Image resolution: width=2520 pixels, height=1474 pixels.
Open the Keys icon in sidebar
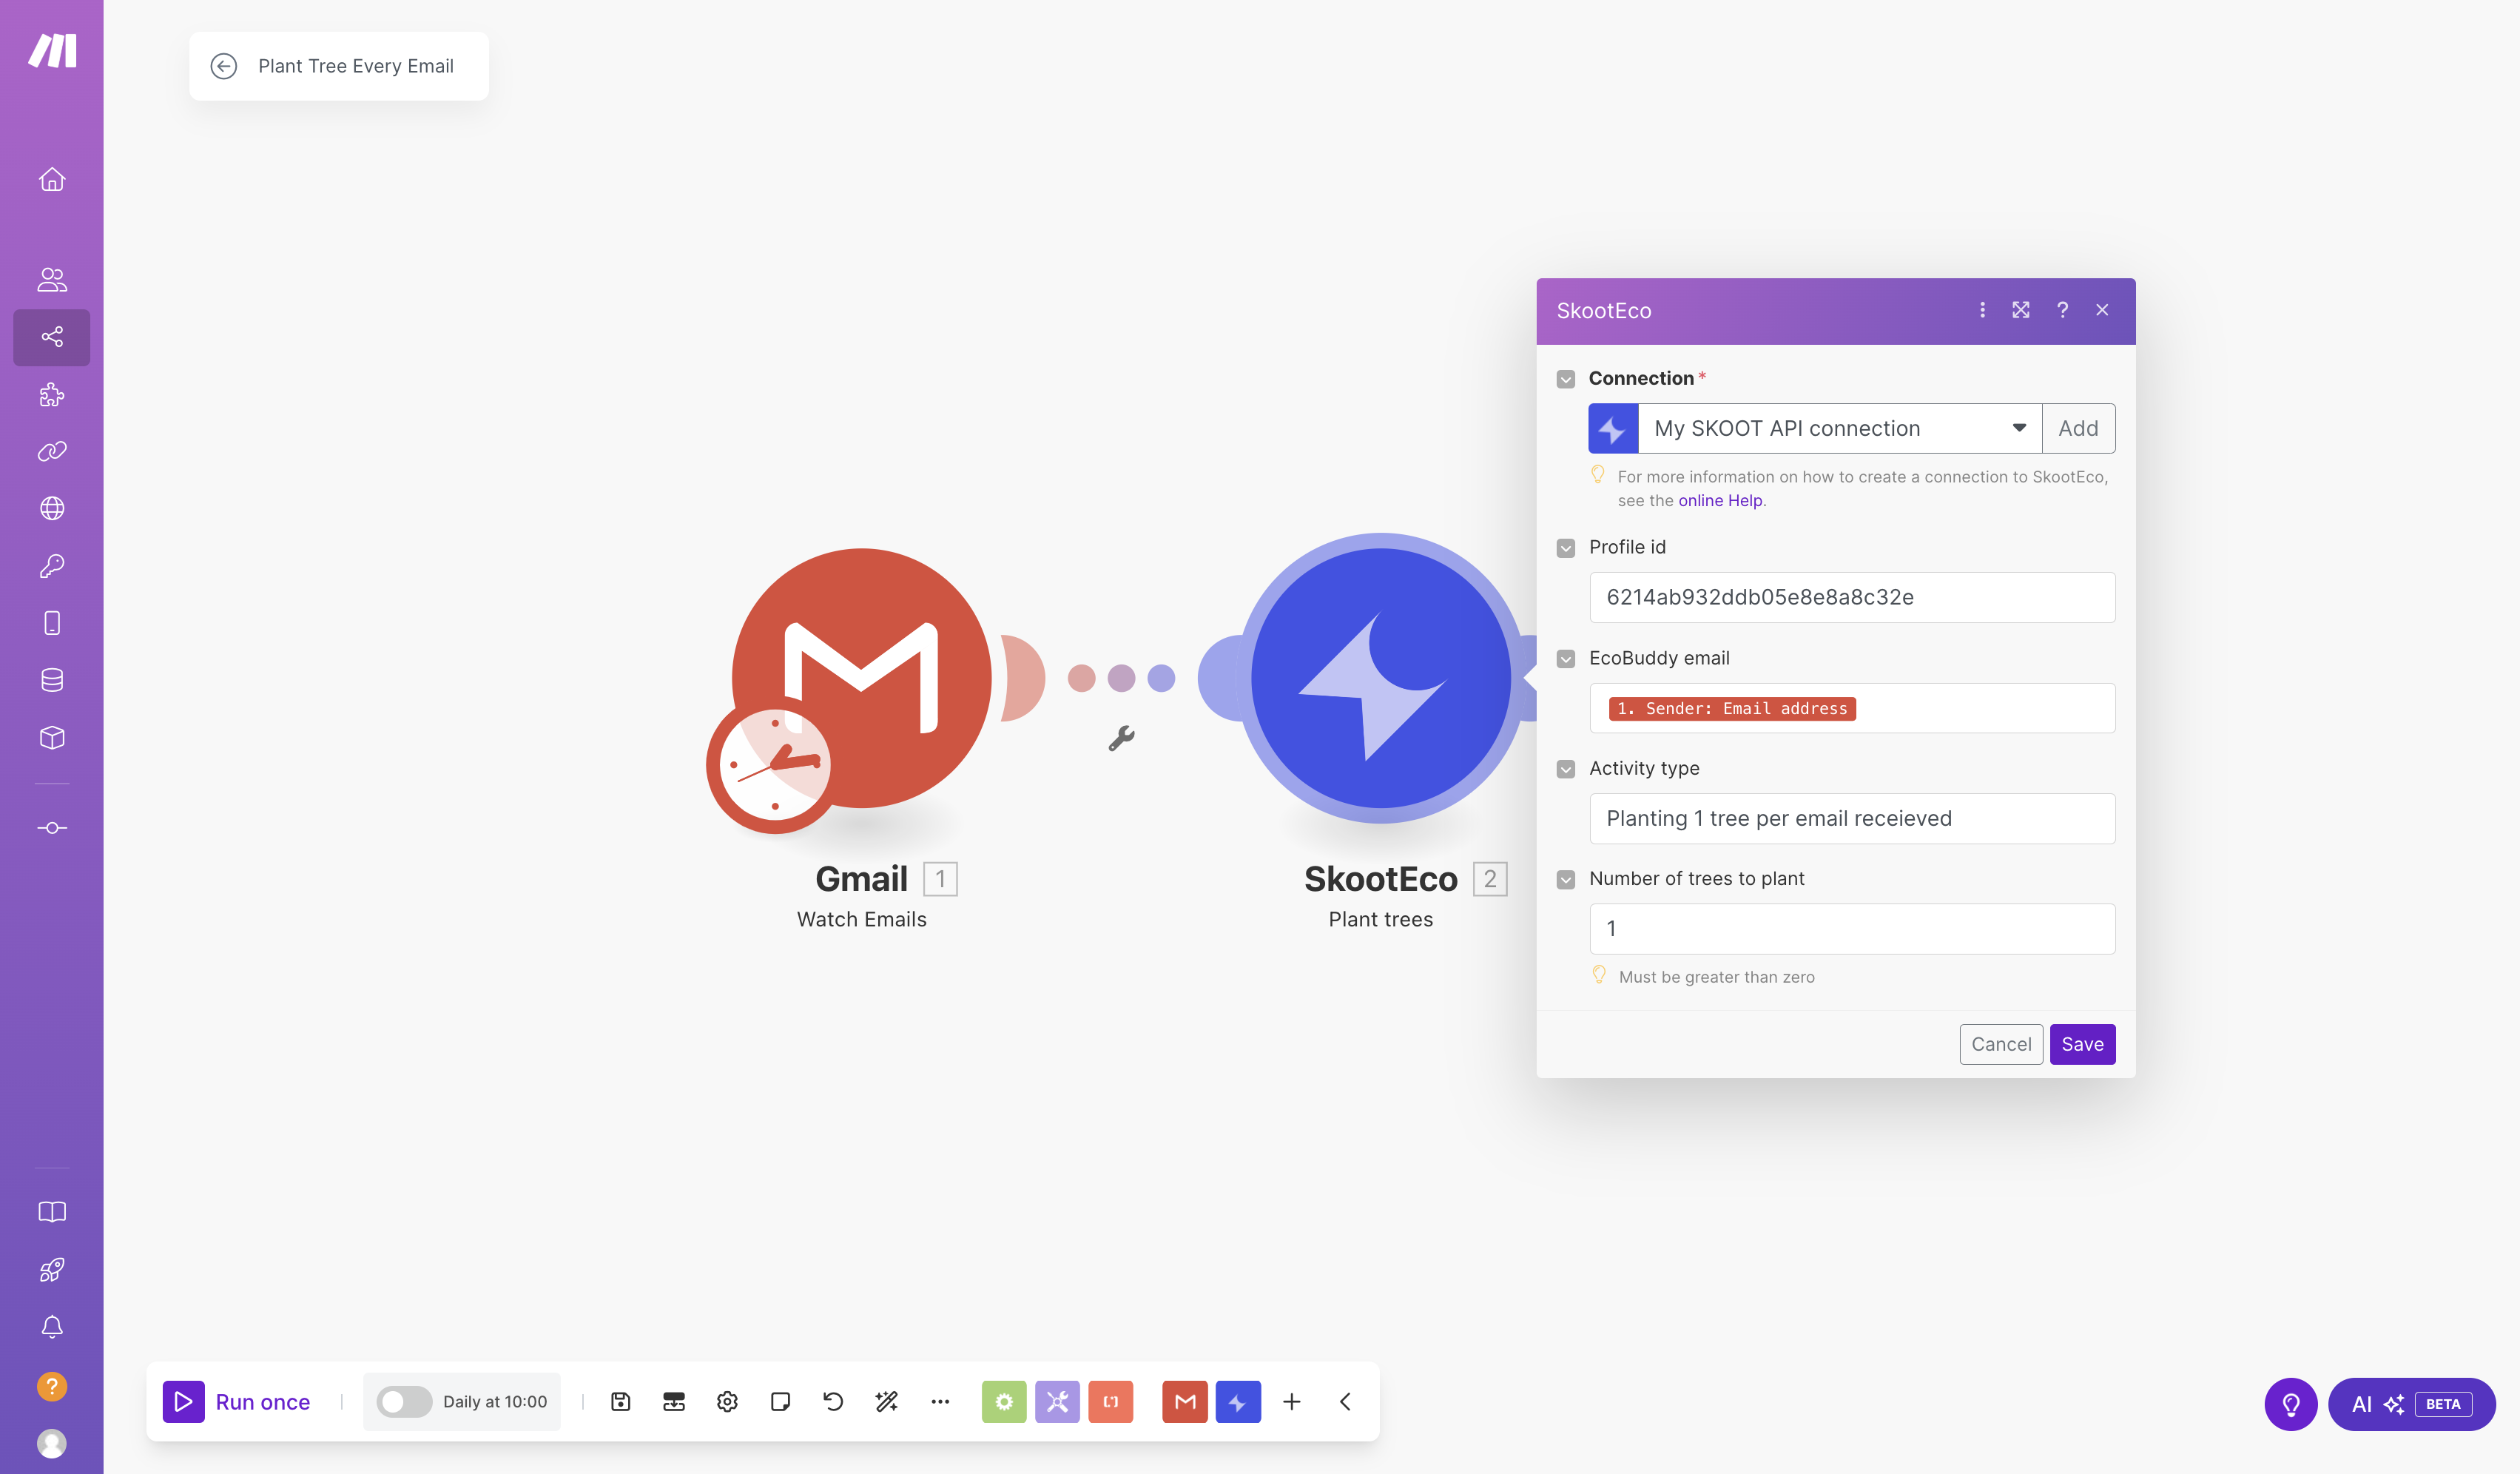coord(52,566)
